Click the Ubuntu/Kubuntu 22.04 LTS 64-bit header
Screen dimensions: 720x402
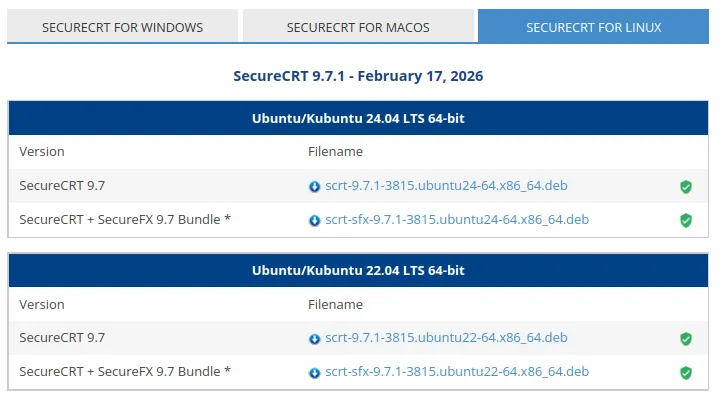[358, 270]
